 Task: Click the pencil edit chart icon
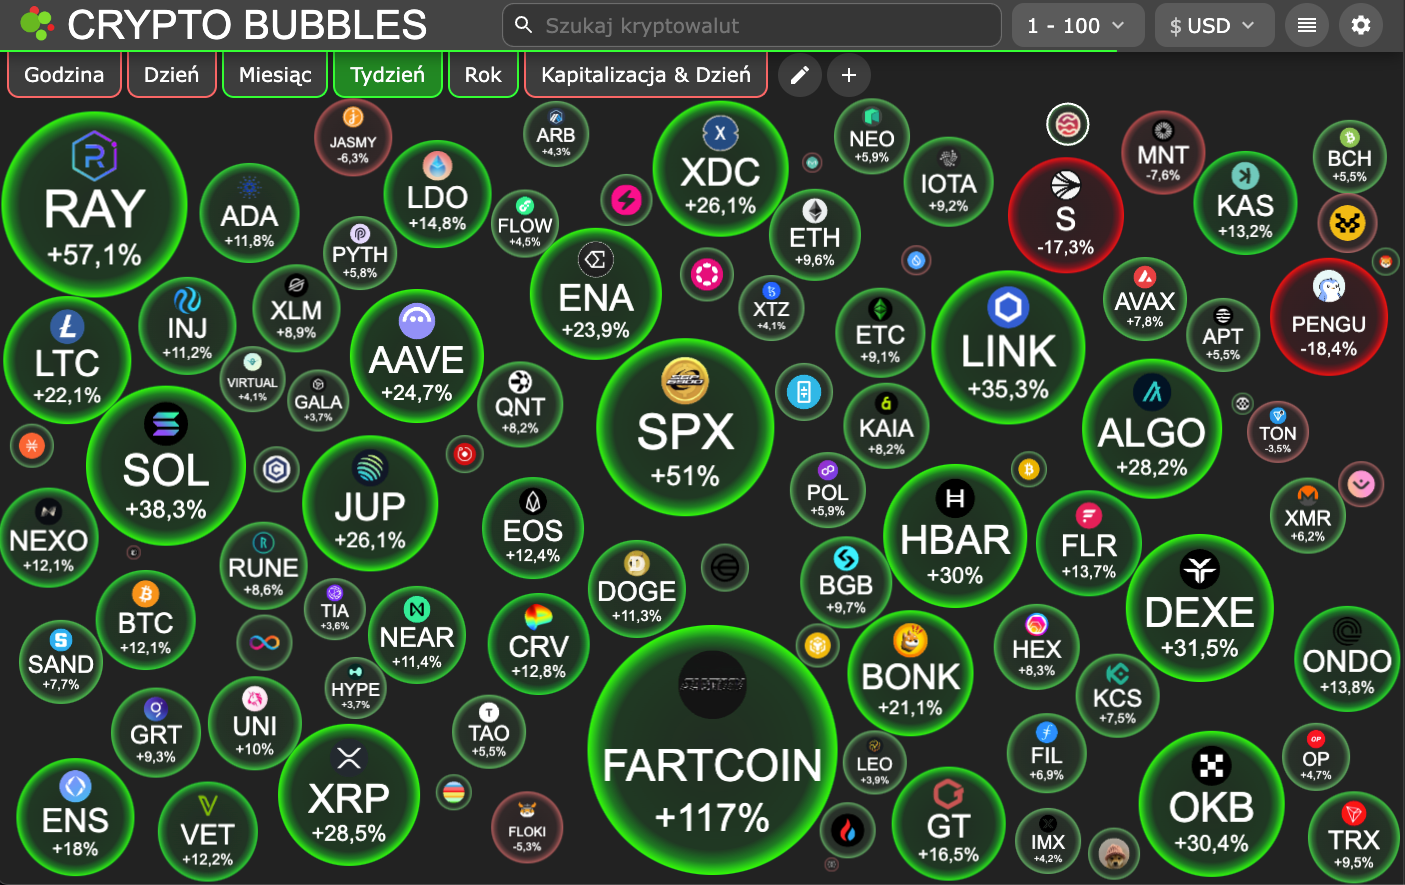click(x=799, y=75)
